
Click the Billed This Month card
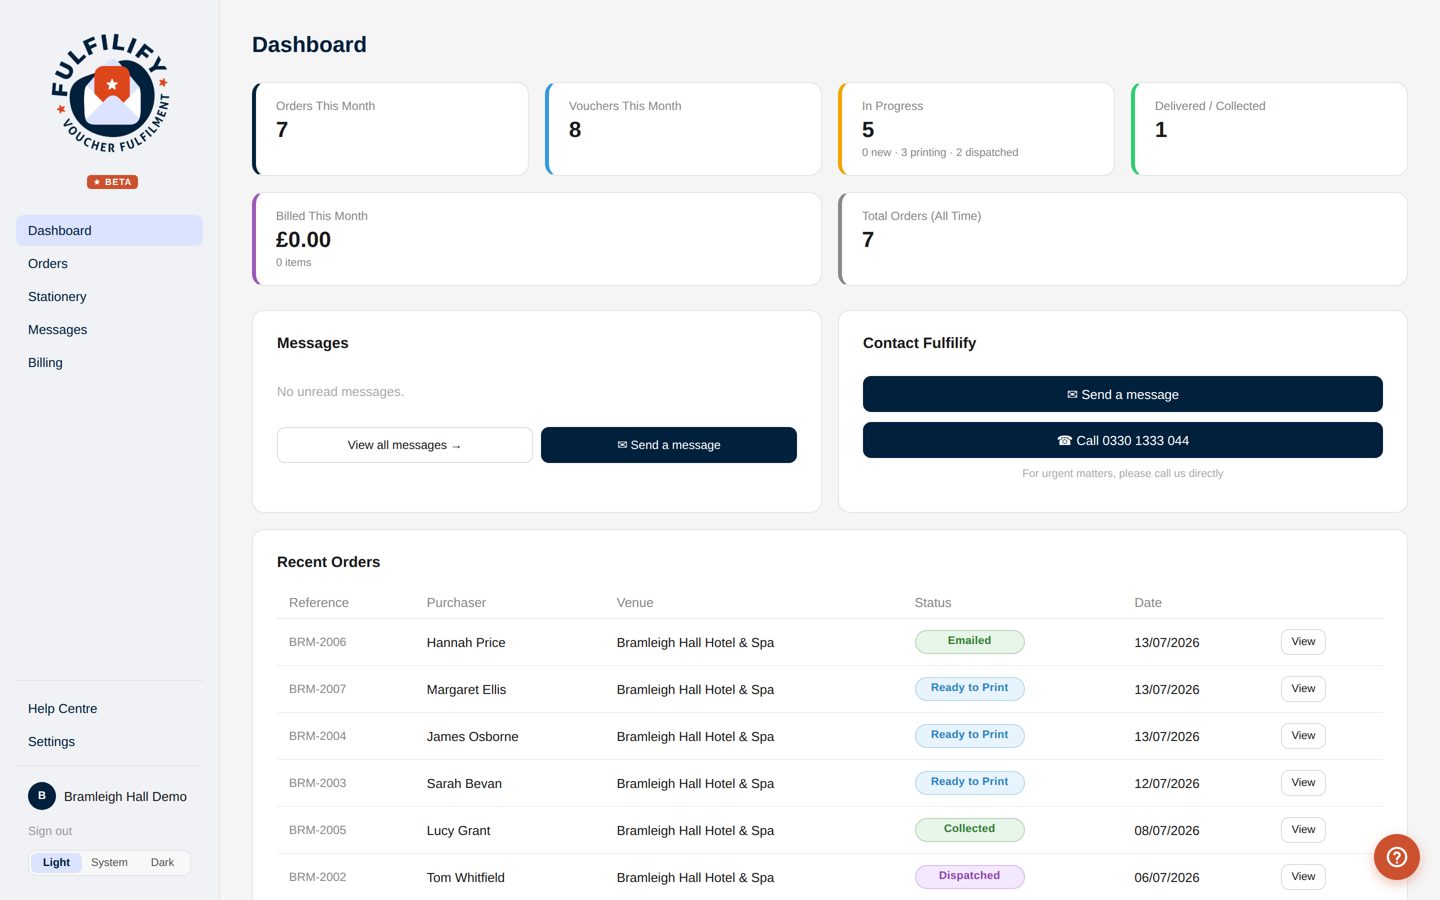coord(537,239)
